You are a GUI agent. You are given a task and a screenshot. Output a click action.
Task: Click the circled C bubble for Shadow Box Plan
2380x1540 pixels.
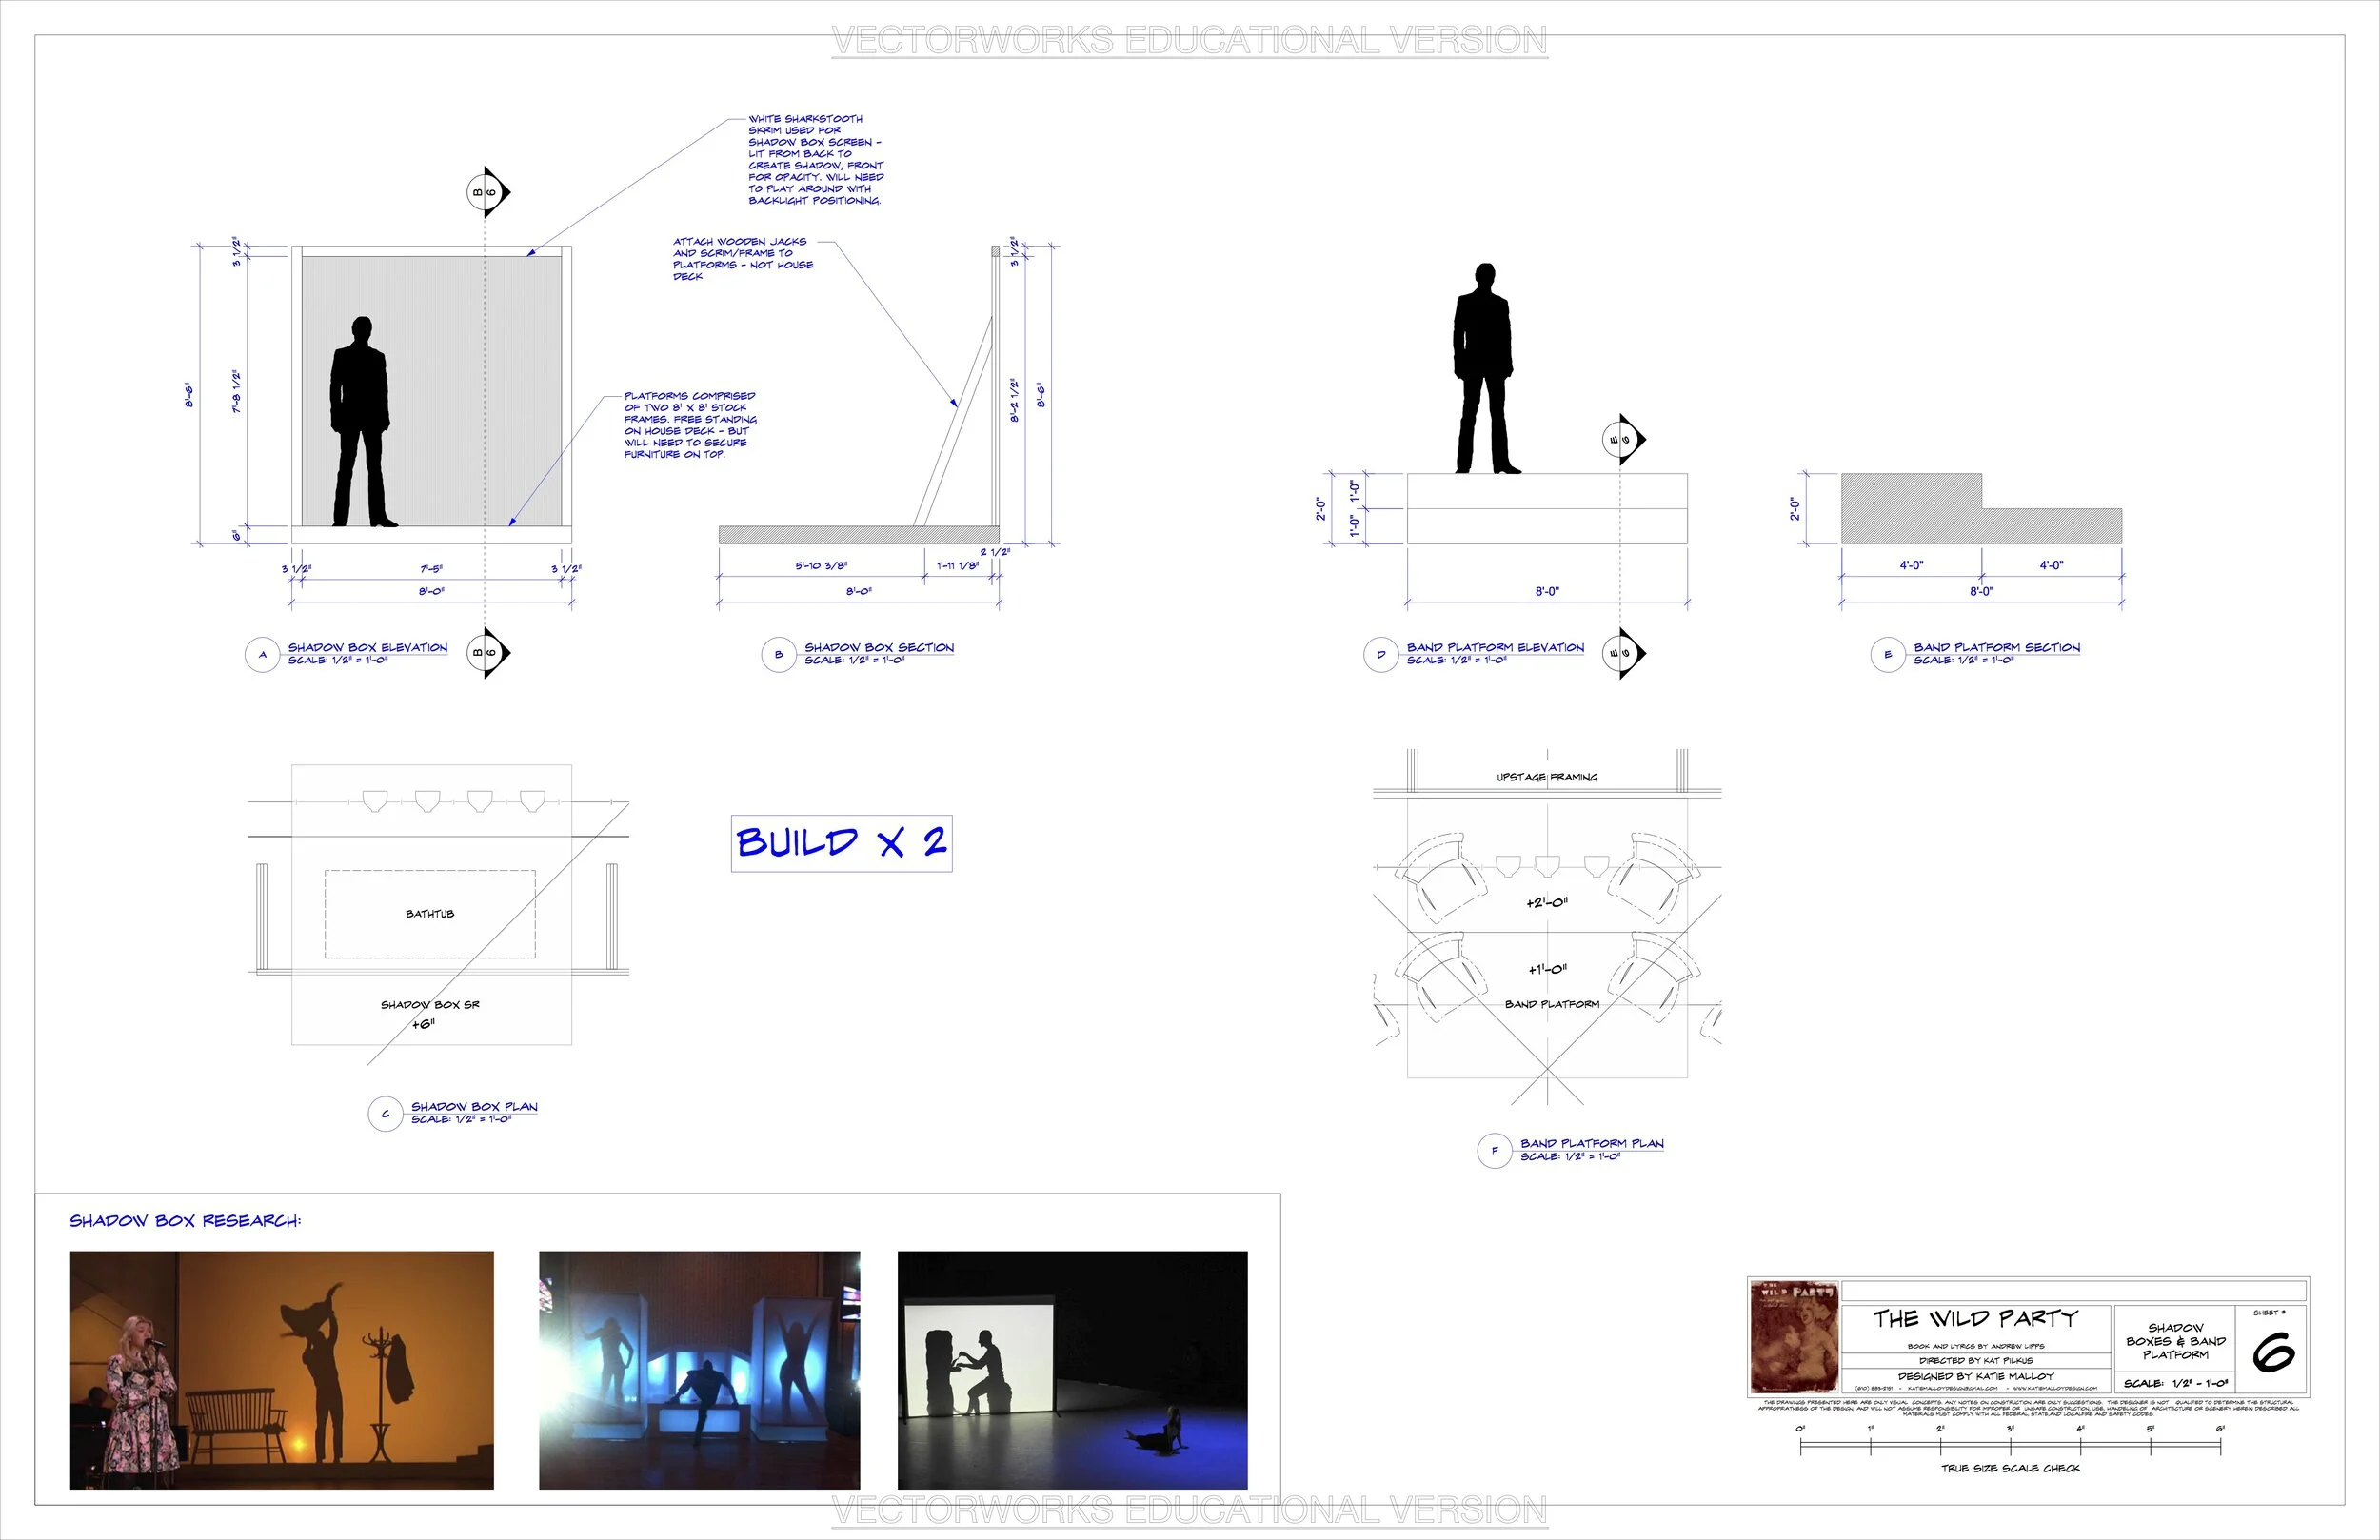pos(385,1114)
